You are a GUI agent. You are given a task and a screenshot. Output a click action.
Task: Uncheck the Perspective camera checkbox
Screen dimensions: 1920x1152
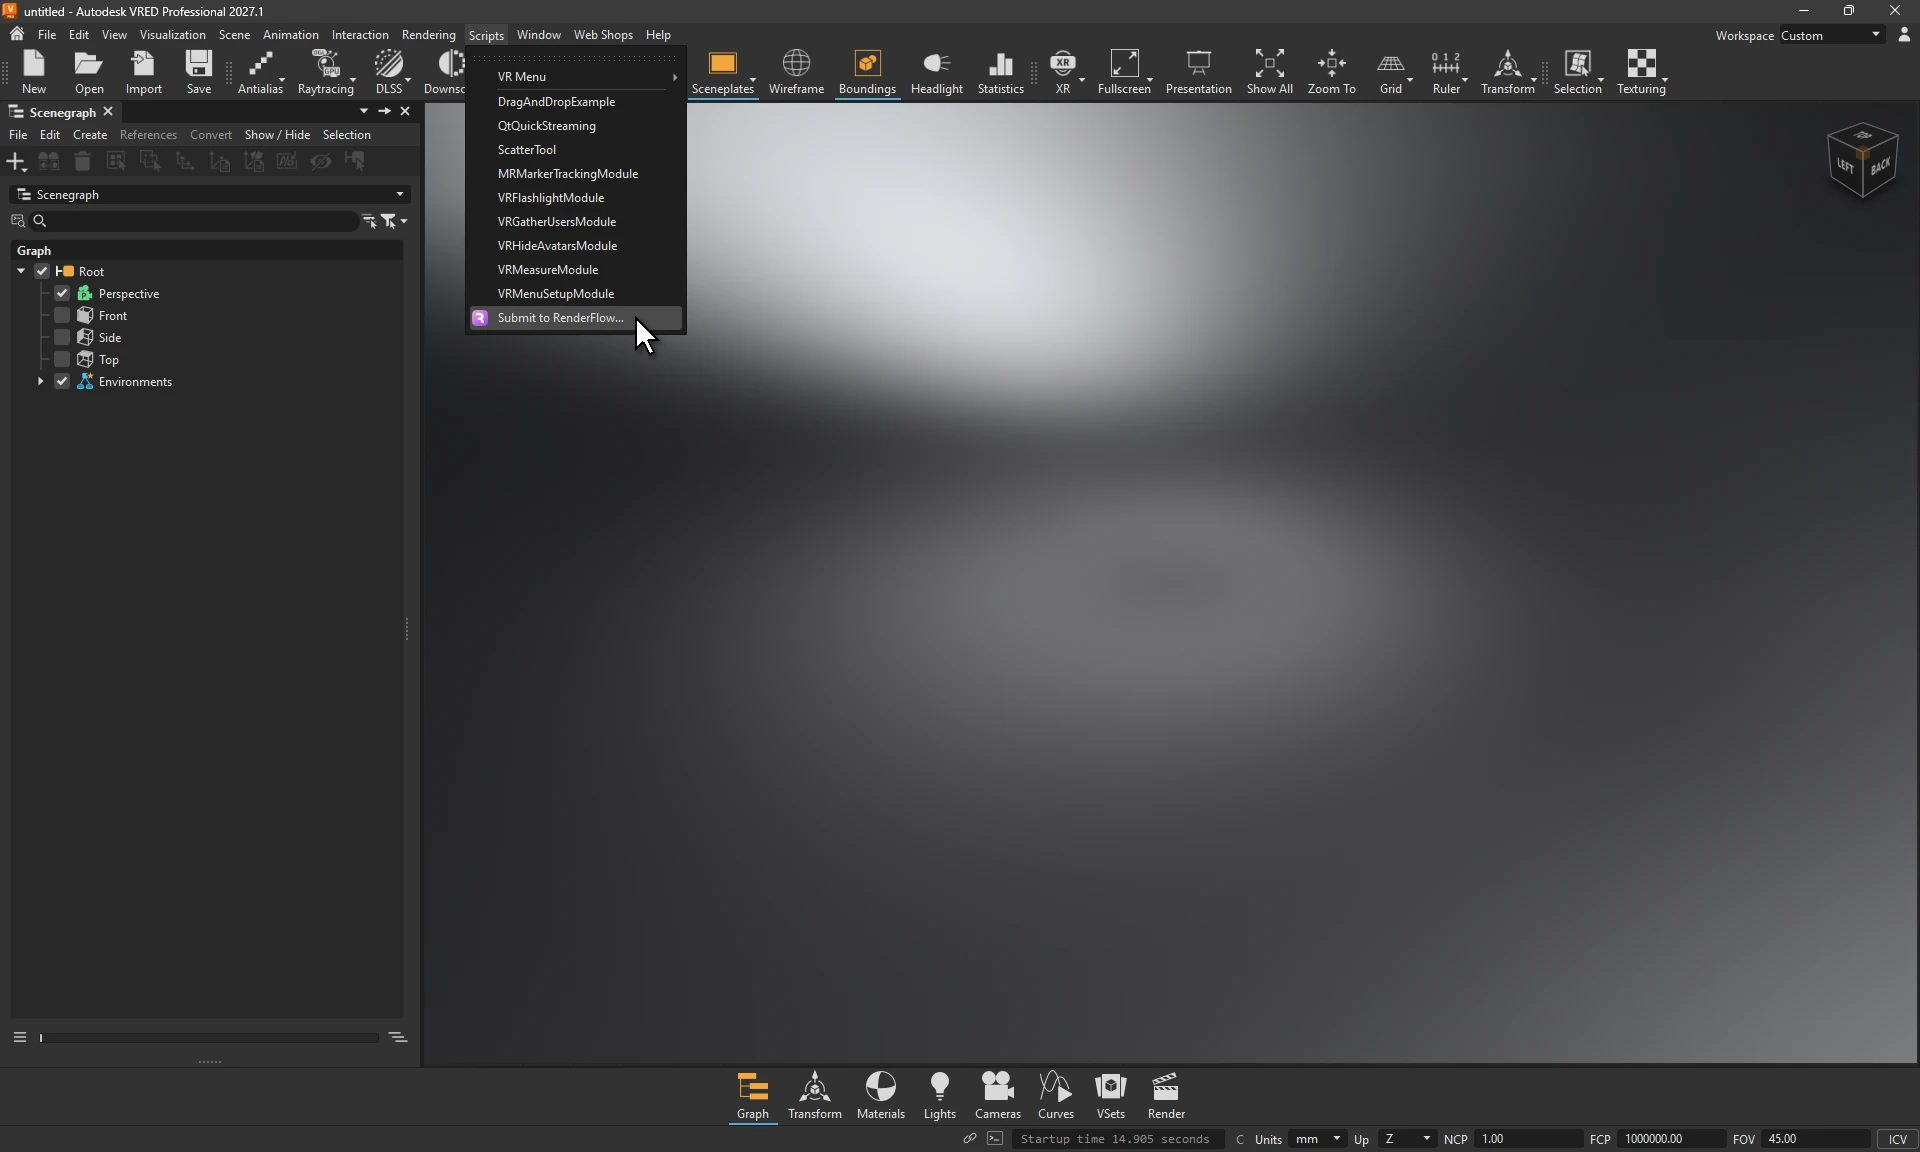pos(62,294)
